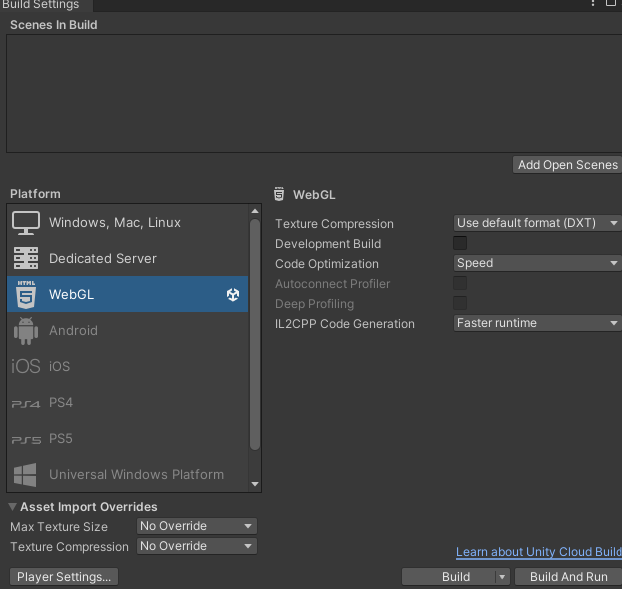Open the Build Settings kebab menu
622x589 pixels.
pos(593,3)
